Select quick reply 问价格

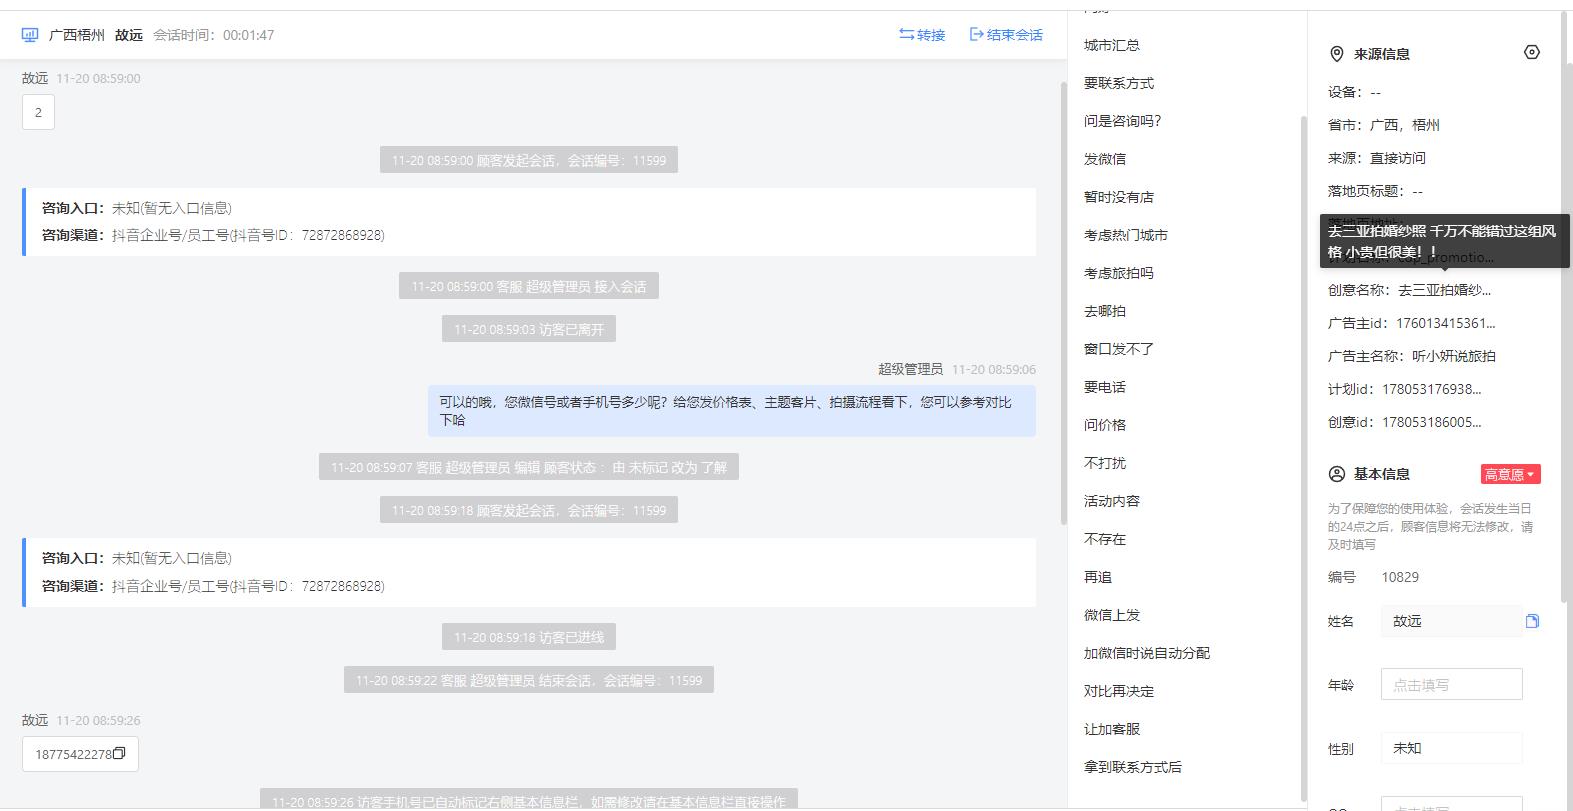pyautogui.click(x=1105, y=425)
